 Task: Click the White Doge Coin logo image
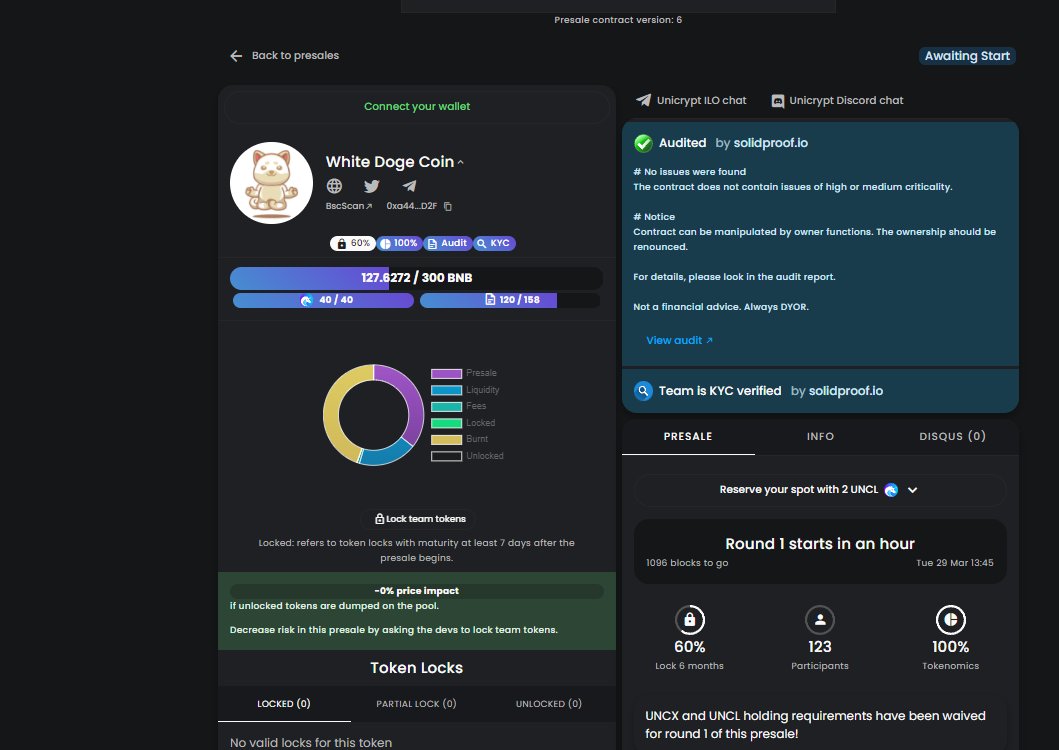(x=272, y=183)
